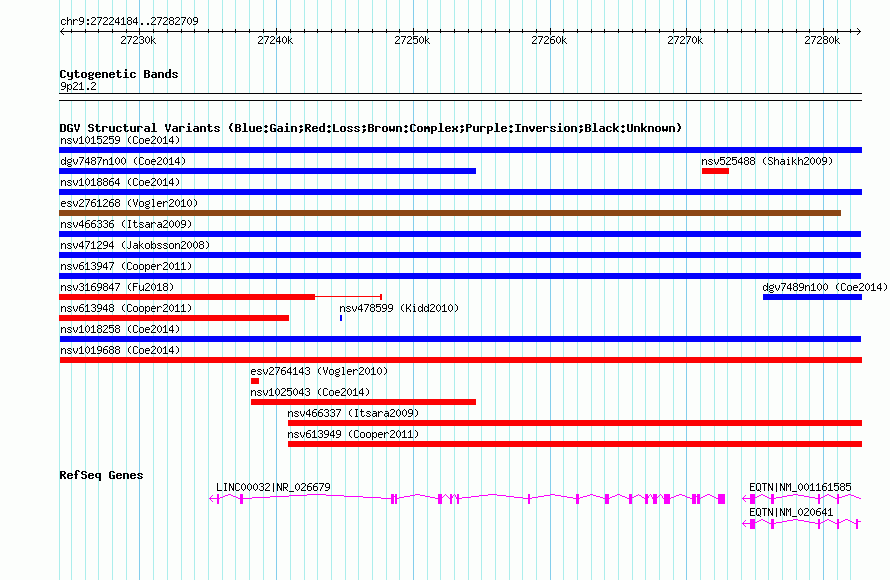Click the nsv1015259 (Coe2014) variant label
Screen dimensions: 890x580
[x=120, y=140]
